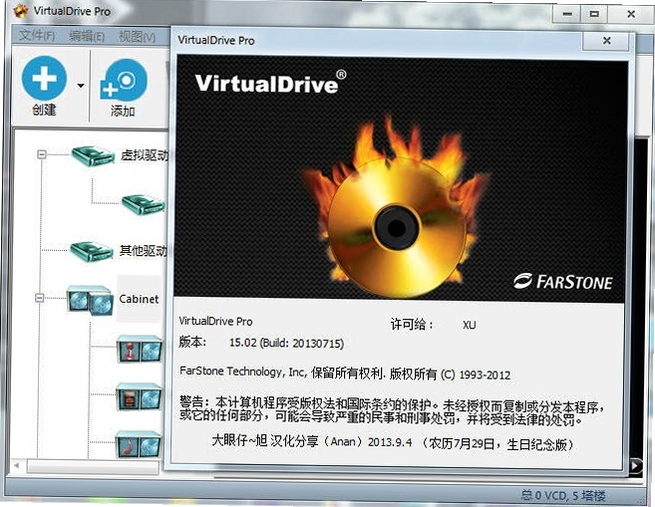The image size is (655, 507).
Task: Click the FarStone Technology copyright line
Action: pyautogui.click(x=345, y=373)
